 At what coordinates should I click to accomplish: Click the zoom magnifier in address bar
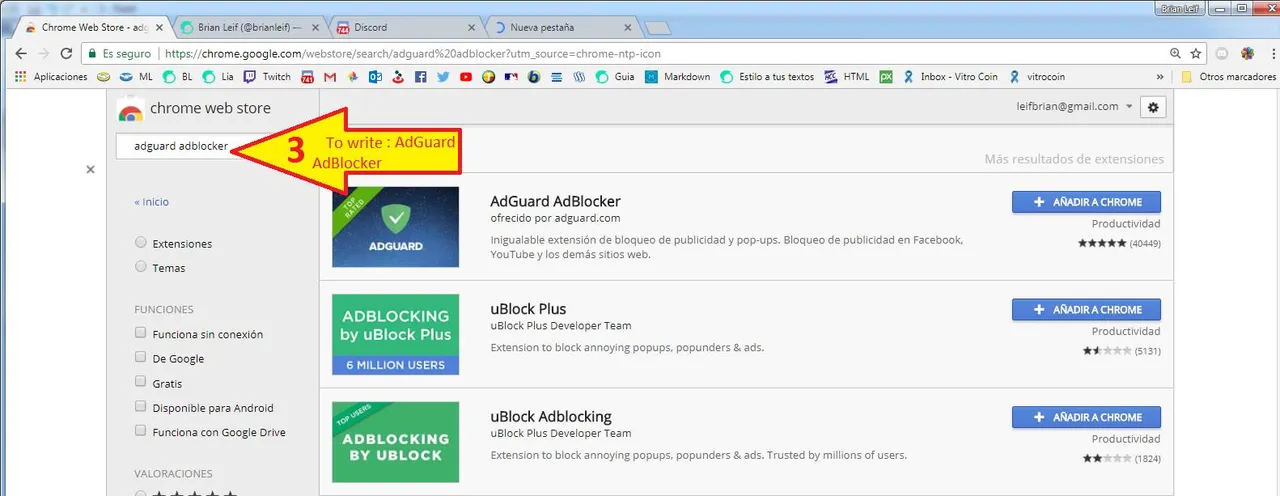[1176, 53]
